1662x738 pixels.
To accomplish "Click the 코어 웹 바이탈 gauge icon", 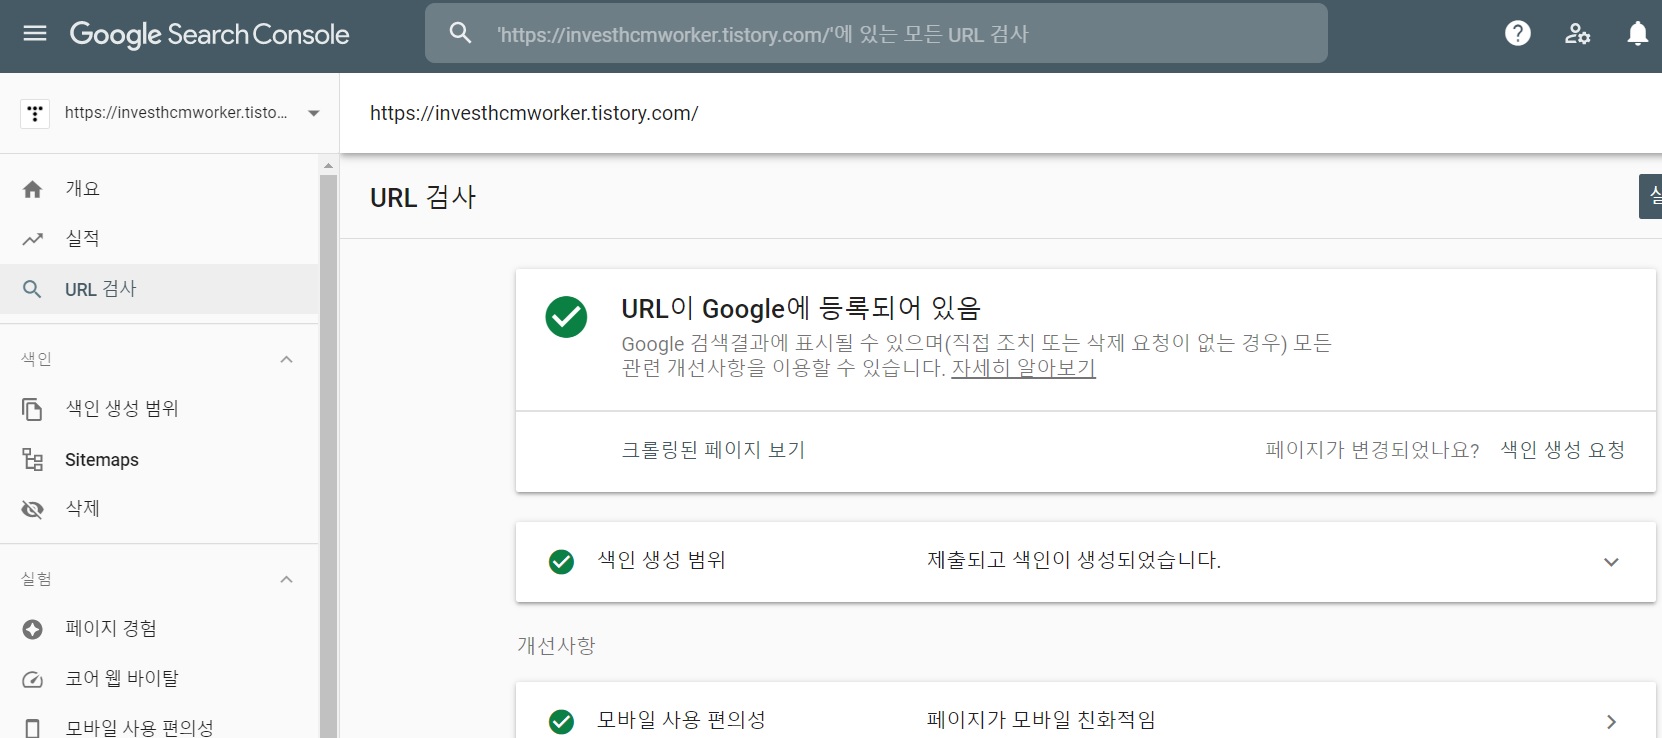I will pyautogui.click(x=33, y=679).
